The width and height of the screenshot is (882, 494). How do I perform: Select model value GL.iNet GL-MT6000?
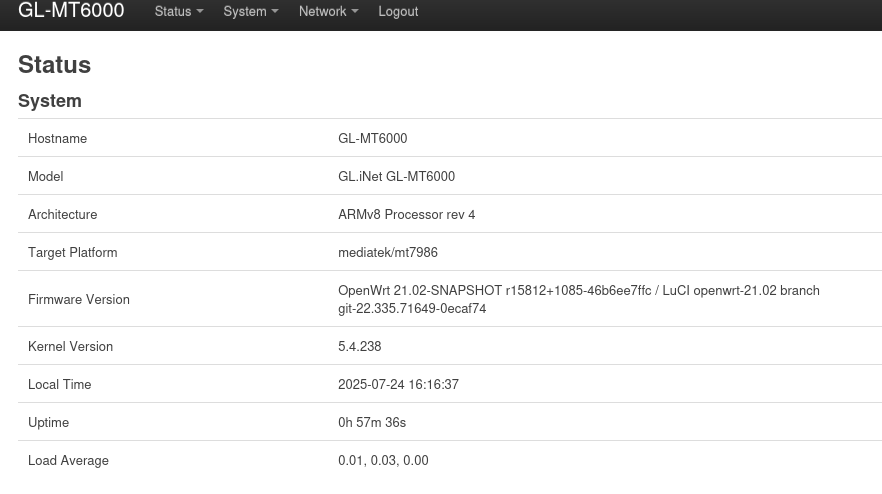397,177
